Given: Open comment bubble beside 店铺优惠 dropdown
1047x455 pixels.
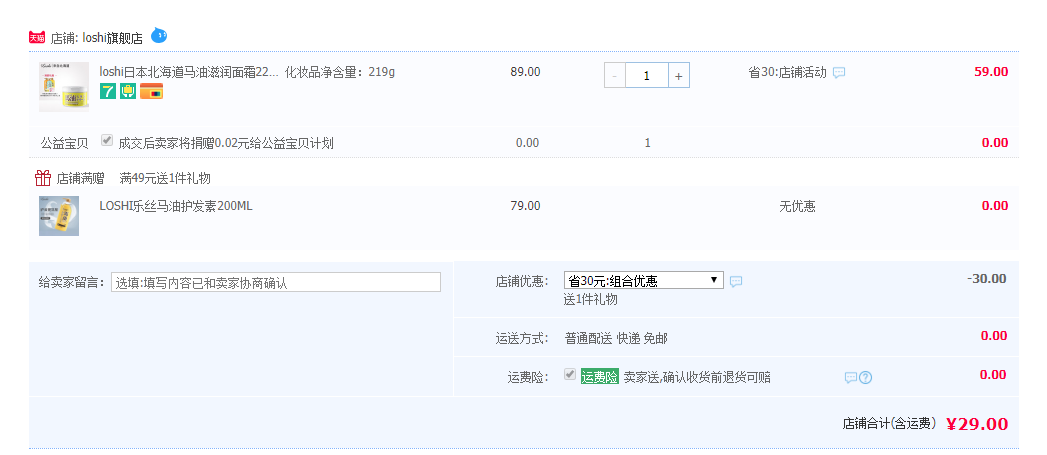Looking at the screenshot, I should 736,282.
